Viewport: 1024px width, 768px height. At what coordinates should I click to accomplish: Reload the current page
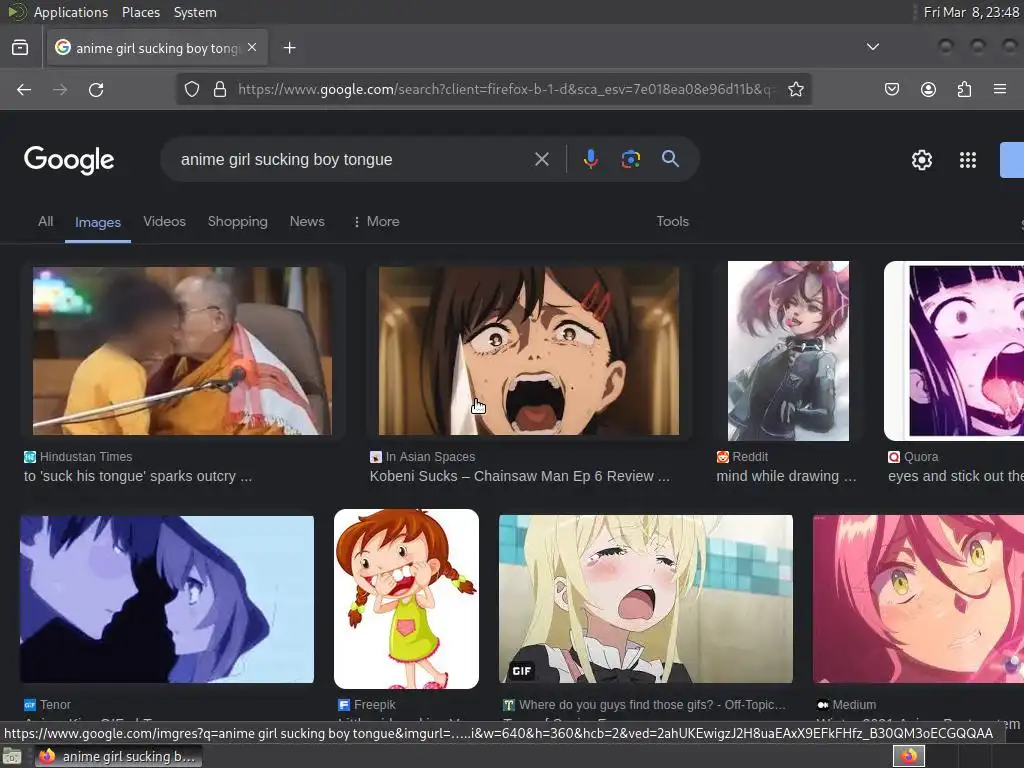click(96, 89)
